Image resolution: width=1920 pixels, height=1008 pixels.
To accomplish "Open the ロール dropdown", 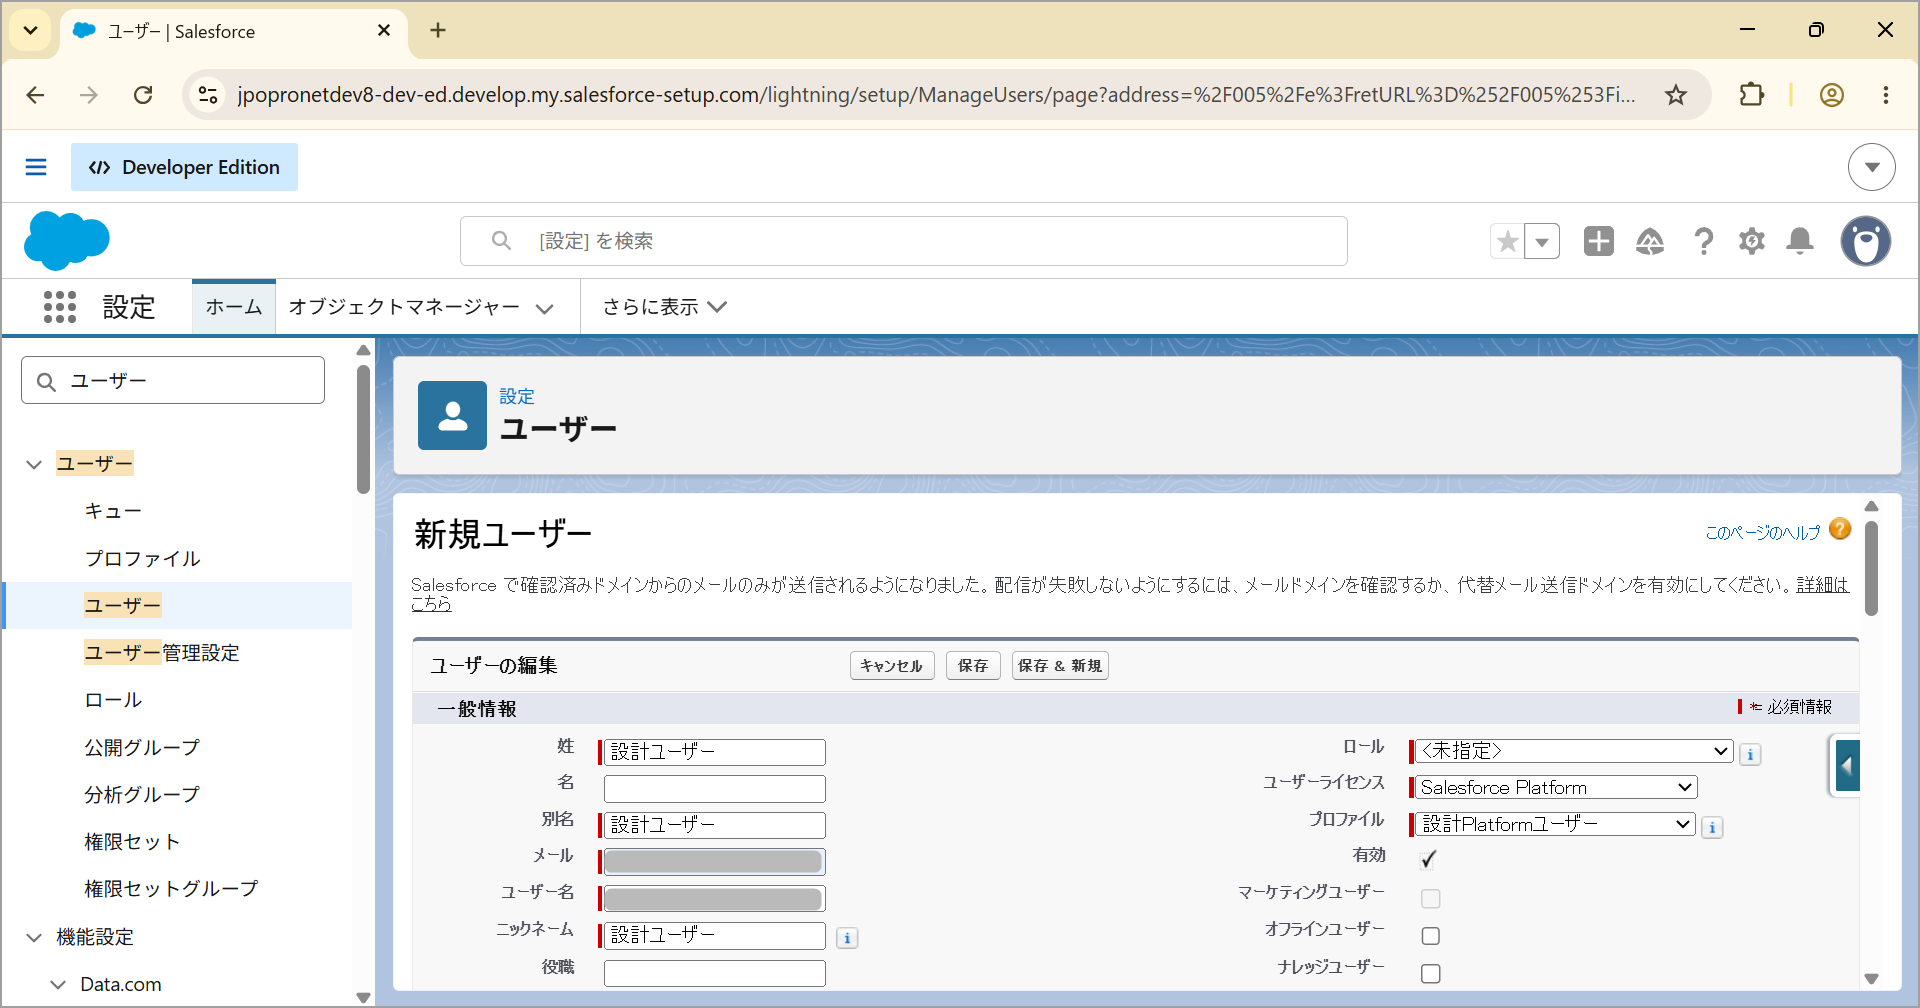I will [x=1574, y=751].
